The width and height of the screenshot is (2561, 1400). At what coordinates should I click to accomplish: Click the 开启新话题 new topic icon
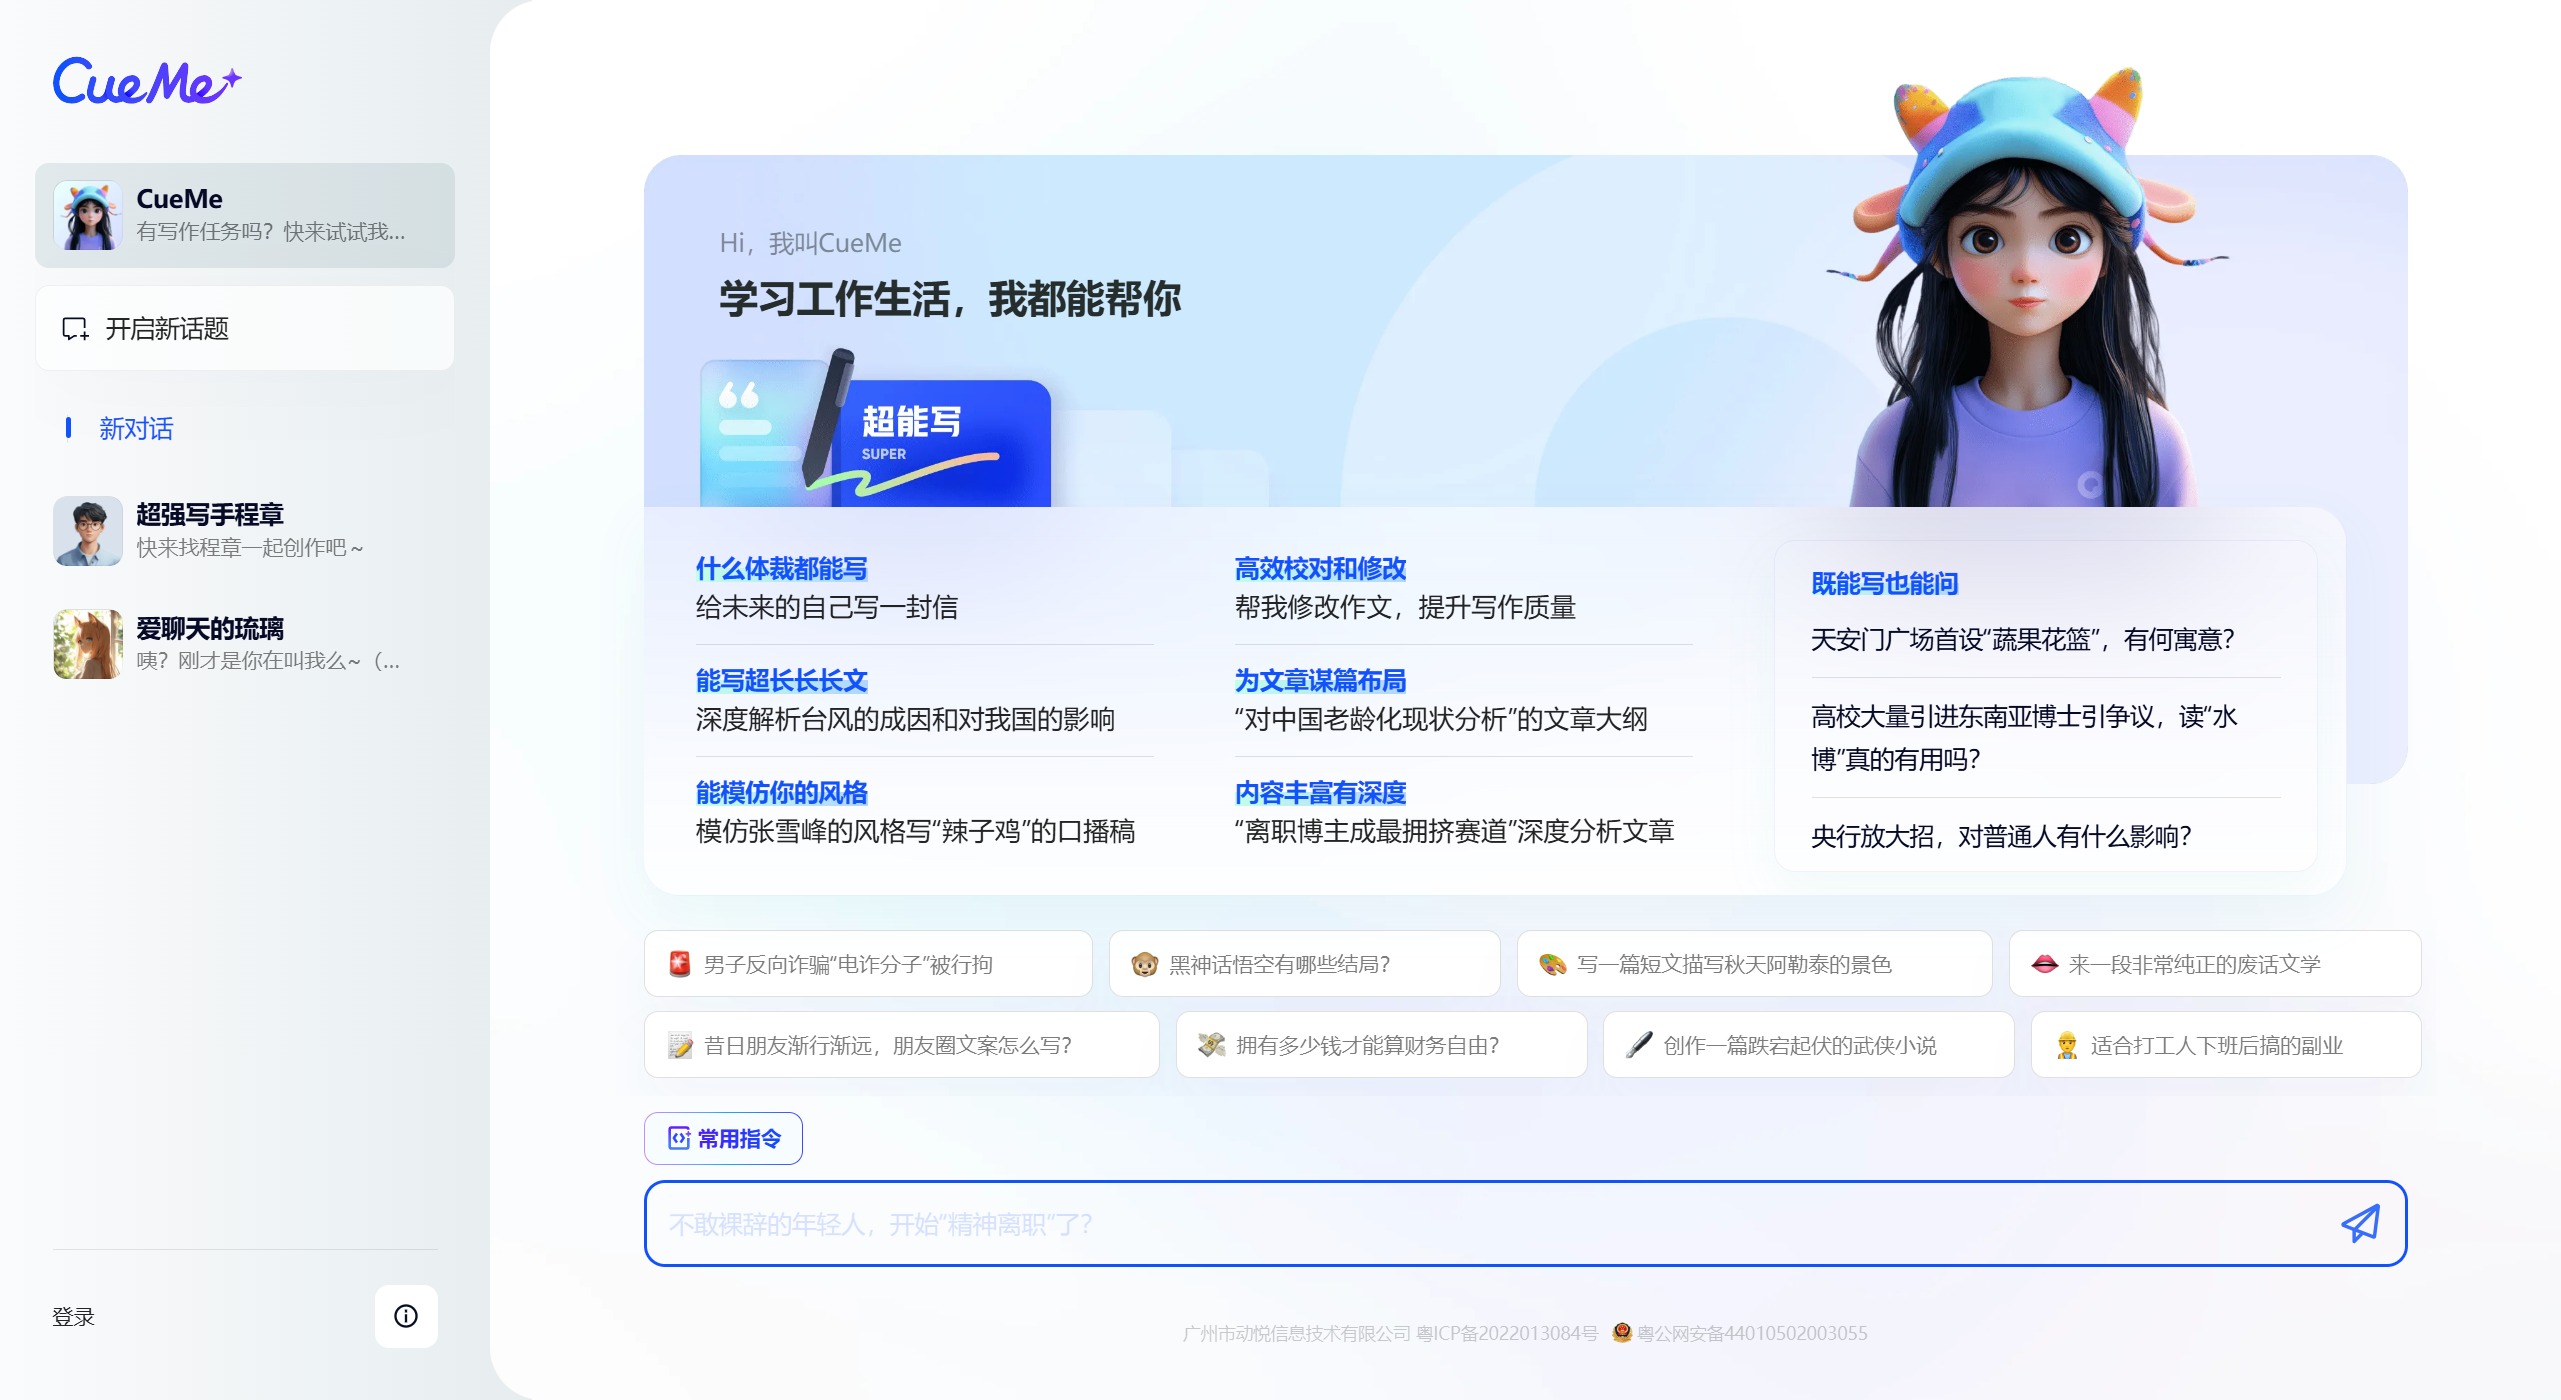pyautogui.click(x=74, y=328)
